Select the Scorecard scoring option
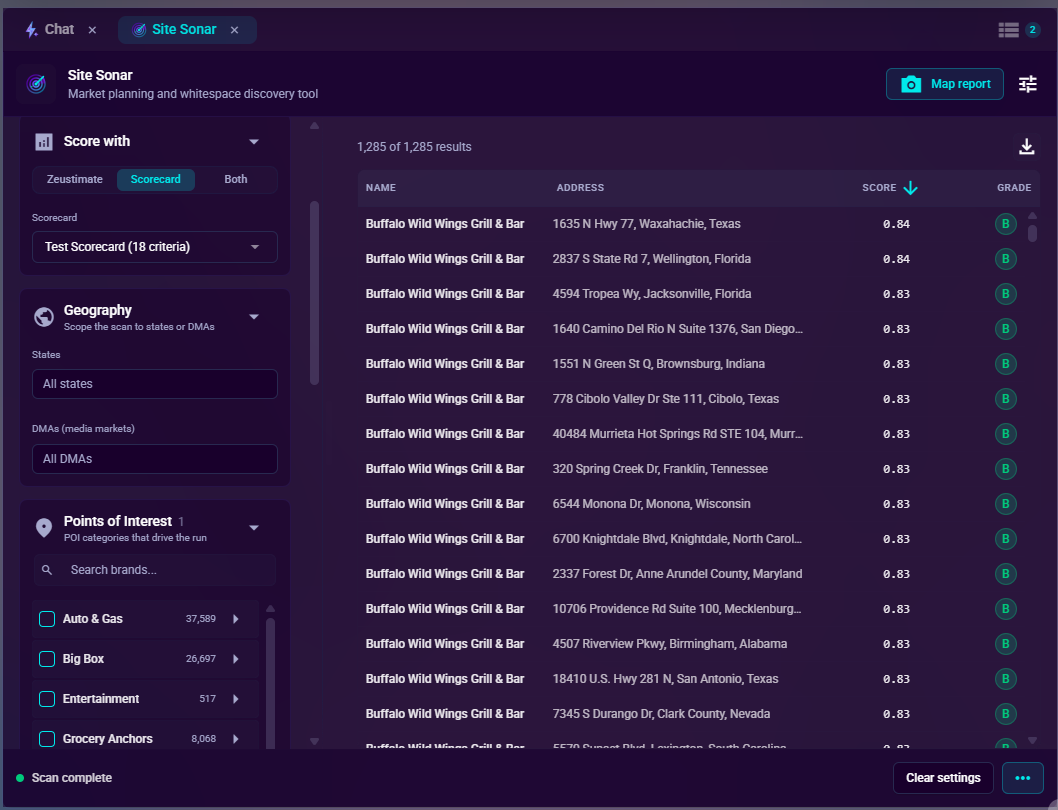Viewport: 1058px width, 810px height. click(156, 180)
